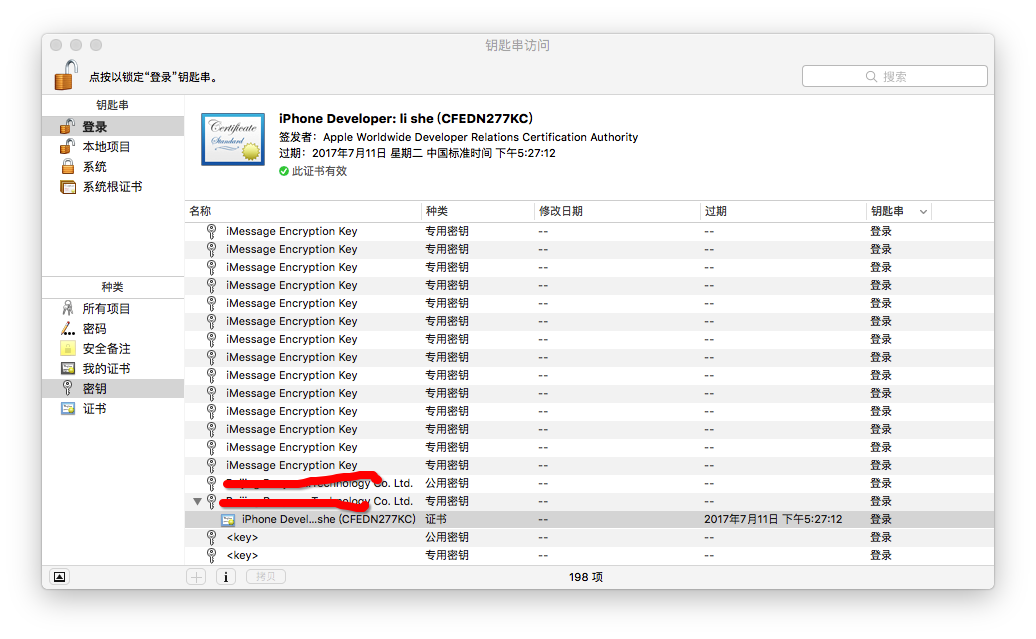Show the 所有项目 category
This screenshot has width=1036, height=639.
click(113, 309)
